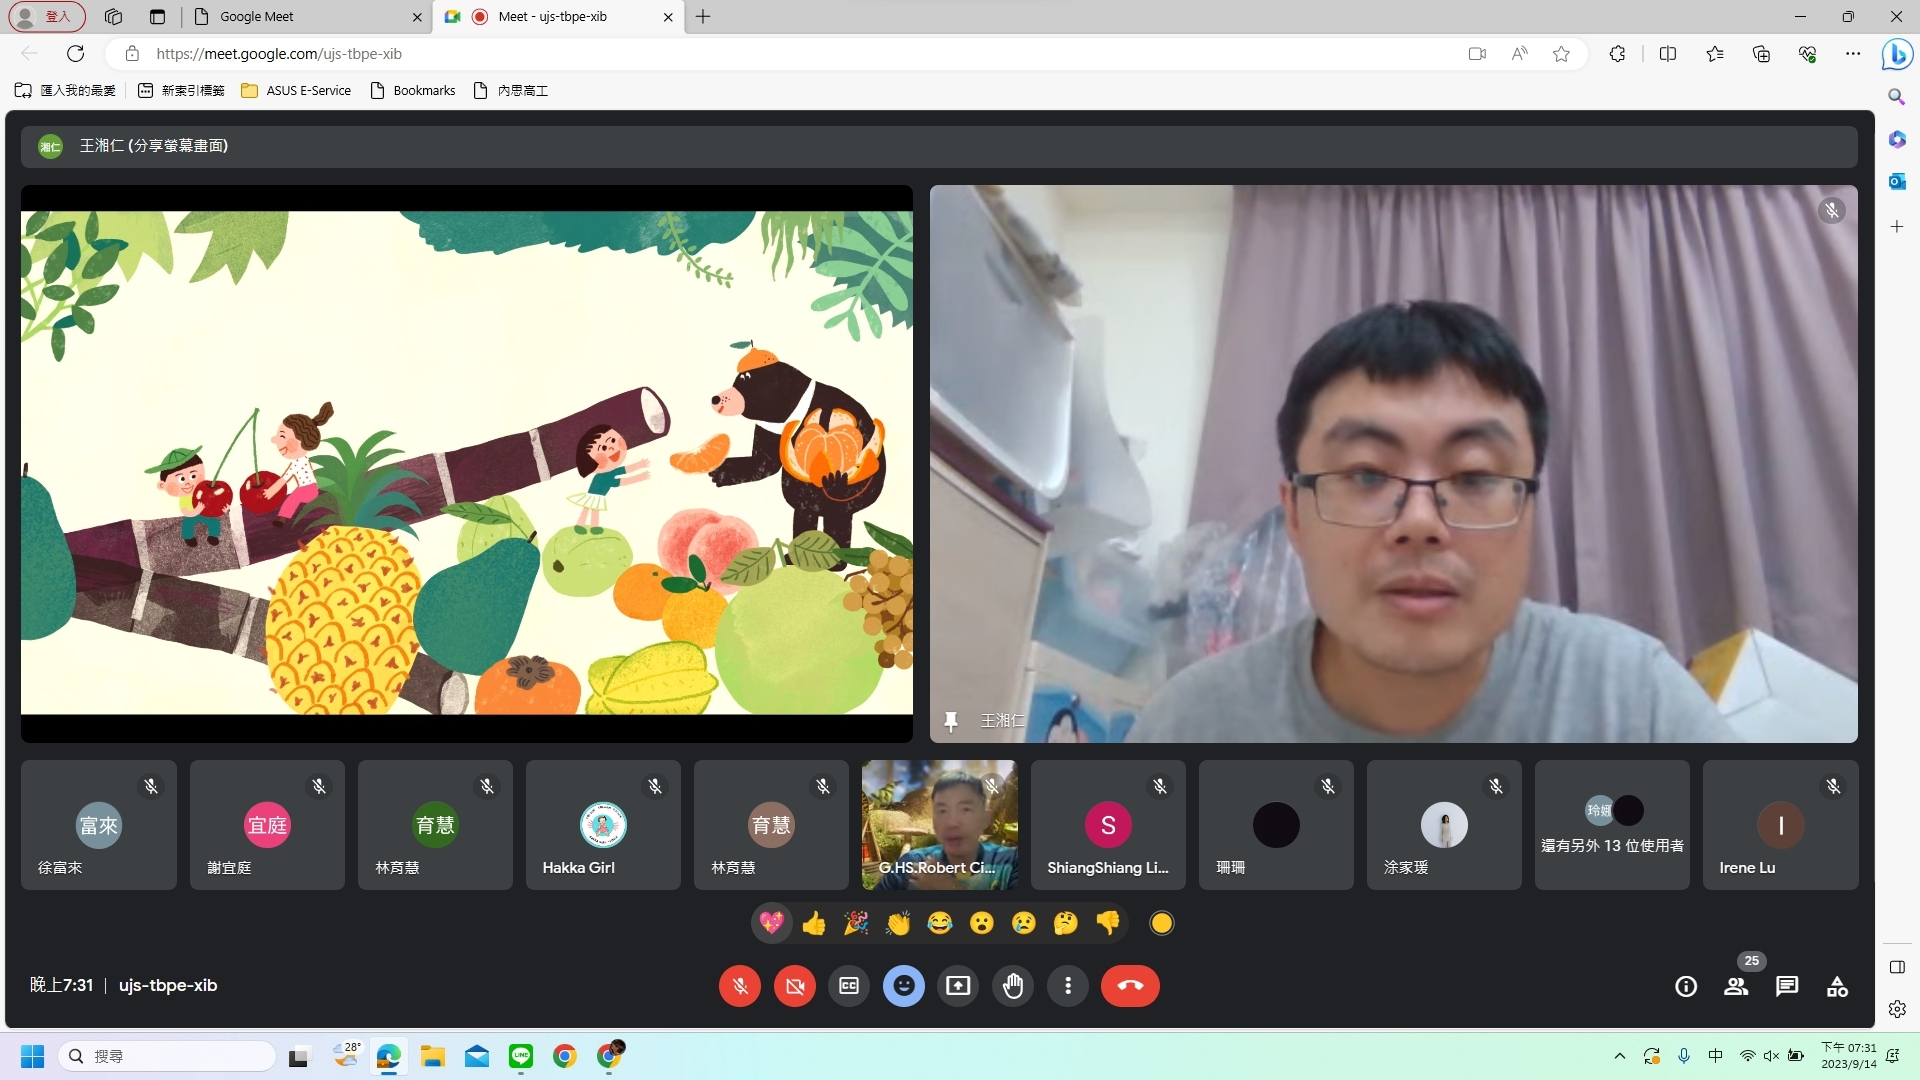The width and height of the screenshot is (1920, 1080).
Task: Send the clapping hands reaction
Action: [x=898, y=923]
